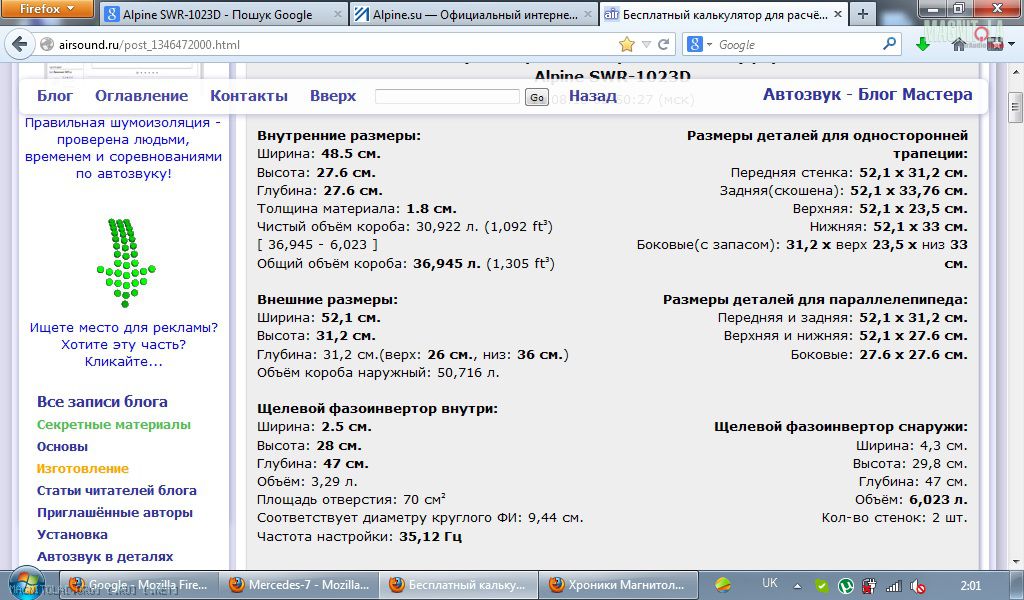Reload the page with the refresh icon
Screen dimensions: 1024x600
click(x=664, y=44)
